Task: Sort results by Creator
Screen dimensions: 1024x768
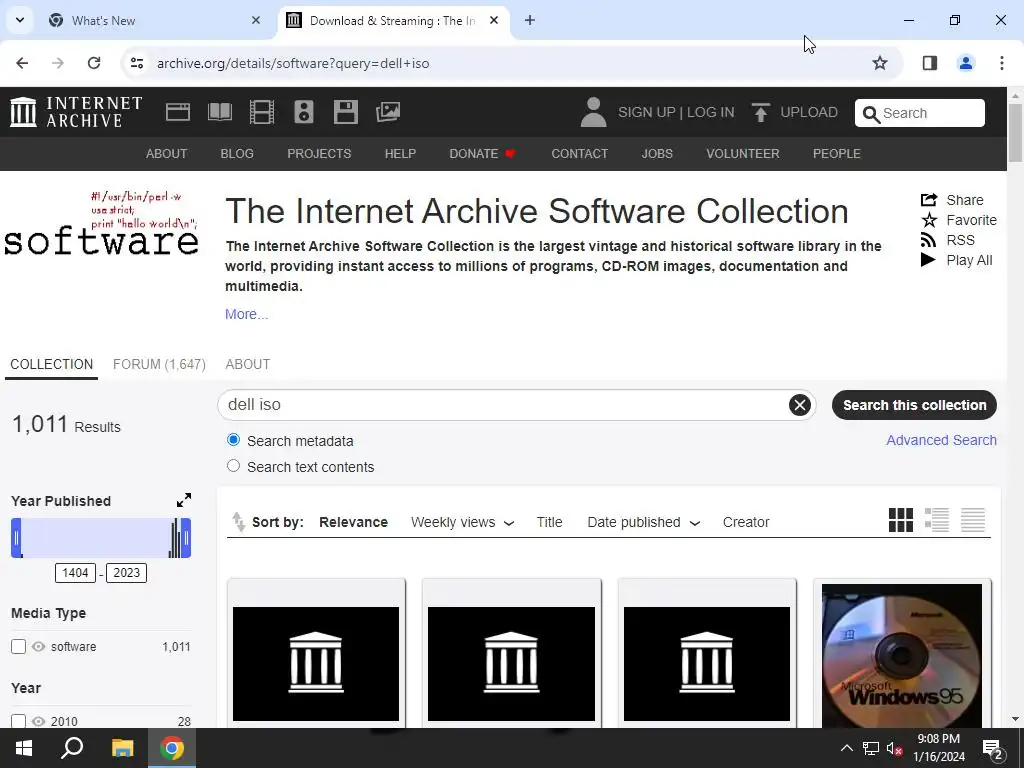Action: (746, 522)
